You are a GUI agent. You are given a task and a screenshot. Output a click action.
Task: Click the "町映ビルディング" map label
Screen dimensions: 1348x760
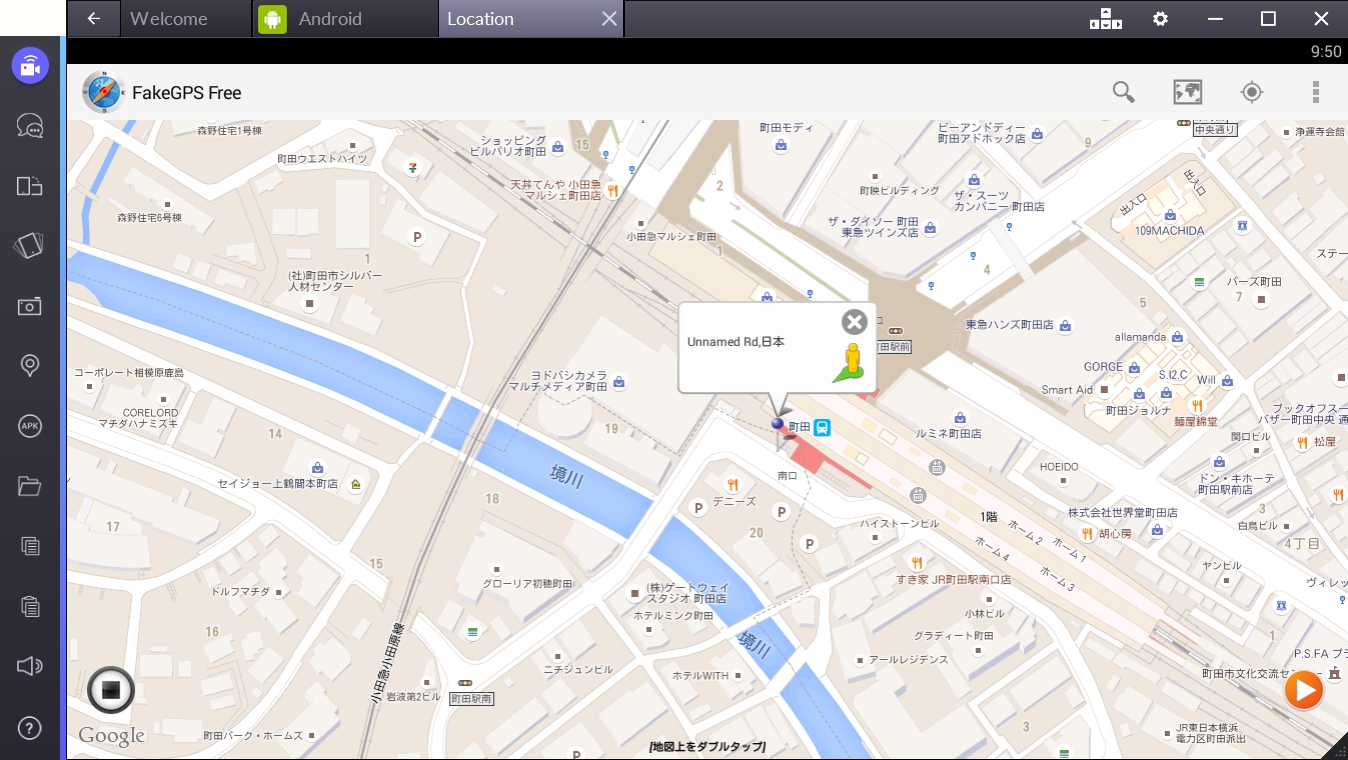pyautogui.click(x=900, y=191)
